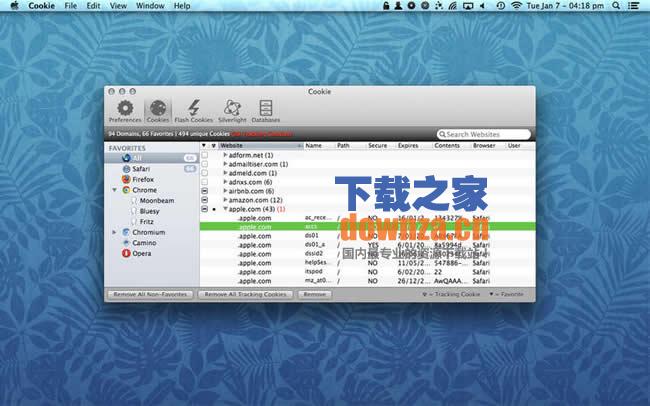Click Remove All Non-Favorites button
The image size is (650, 406).
(x=150, y=294)
